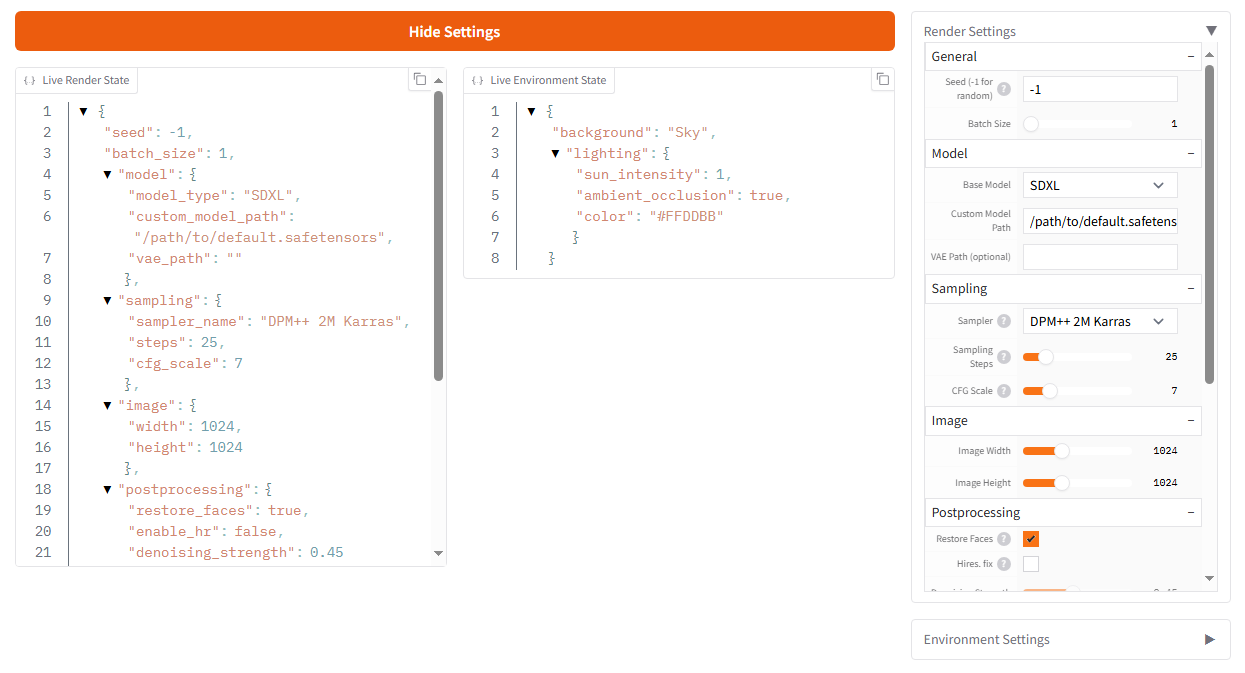The width and height of the screenshot is (1245, 673).
Task: Collapse the Render Settings accordion
Action: (1211, 31)
